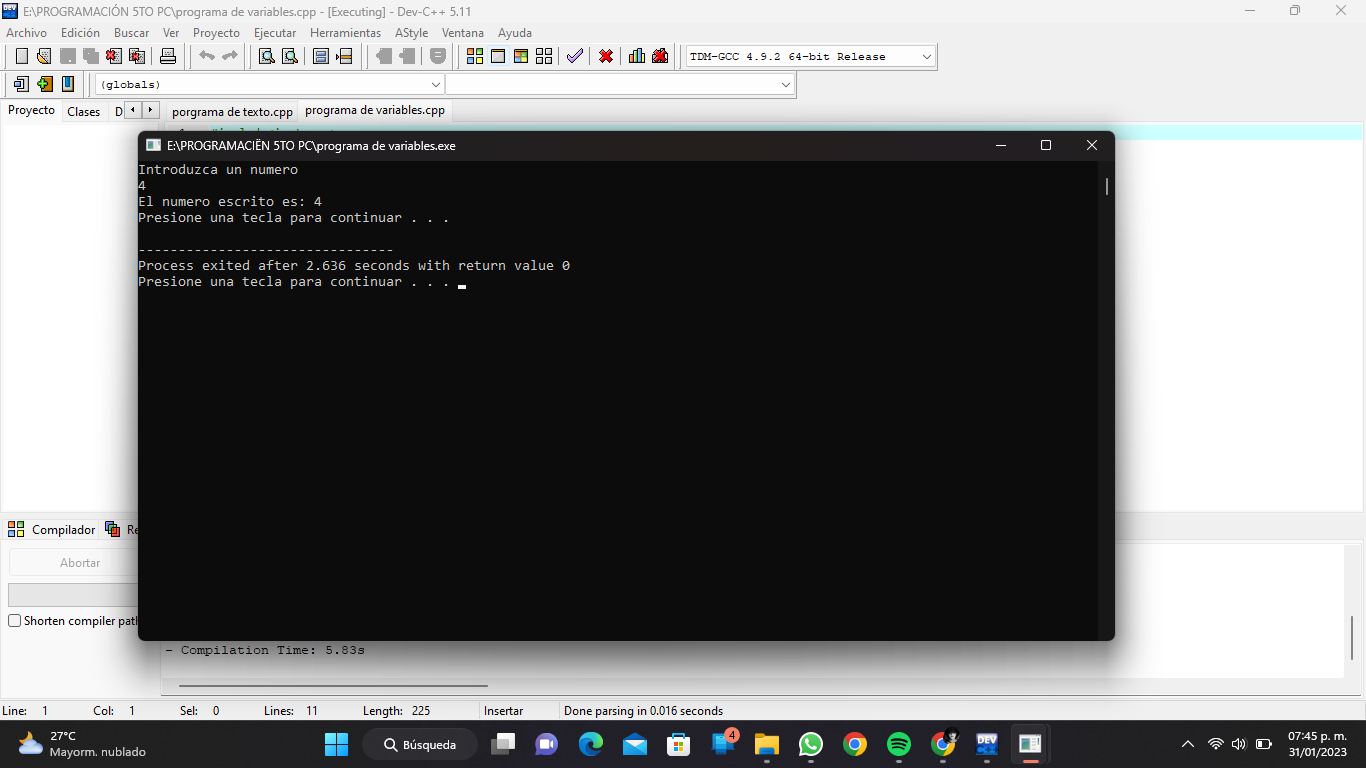Click the Compile icon with colored squares

[475, 56]
